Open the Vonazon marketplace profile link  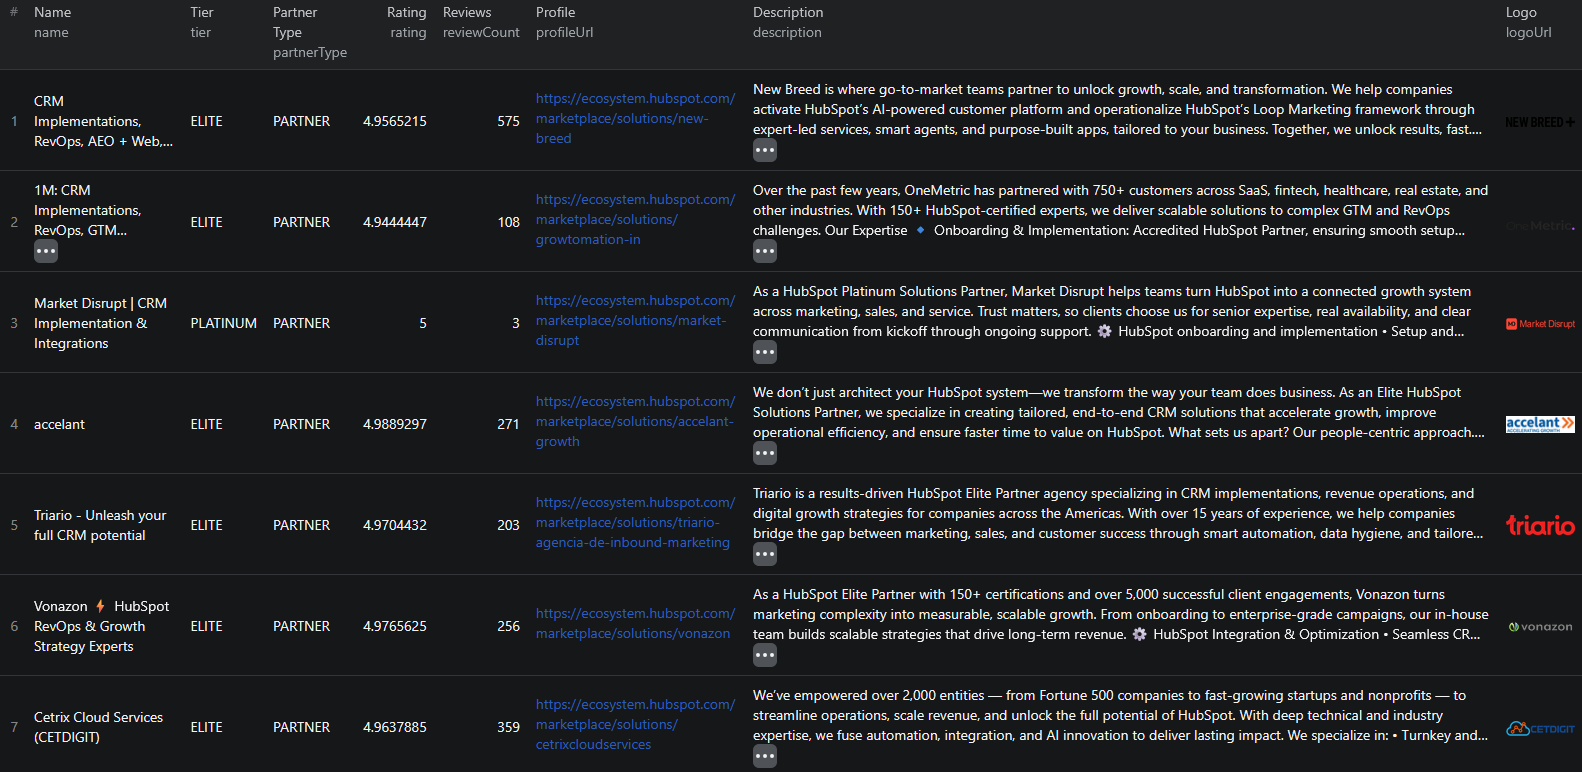(634, 624)
